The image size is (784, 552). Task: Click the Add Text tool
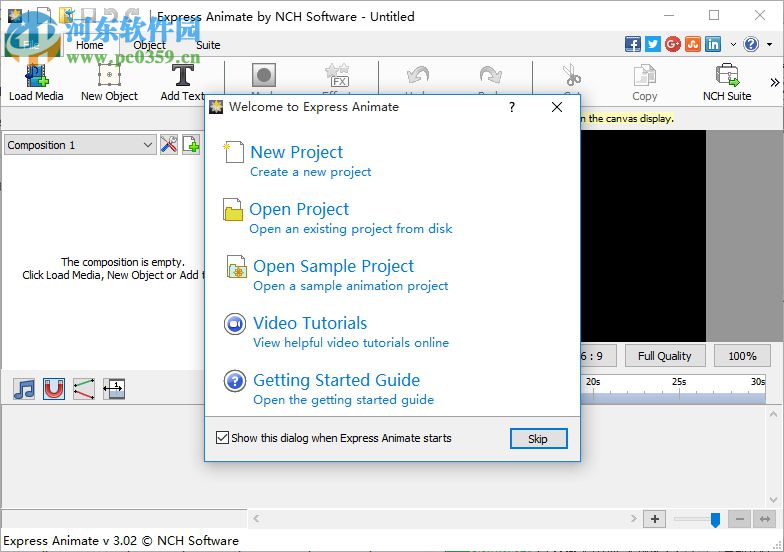[x=182, y=82]
